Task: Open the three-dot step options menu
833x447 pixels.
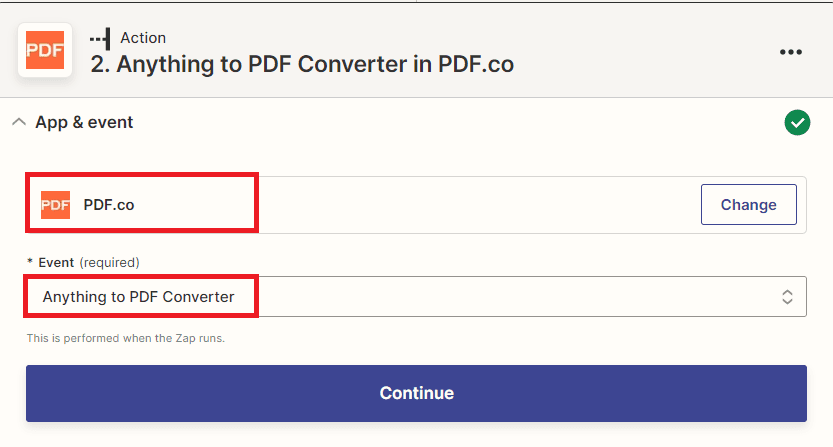Action: [x=791, y=52]
